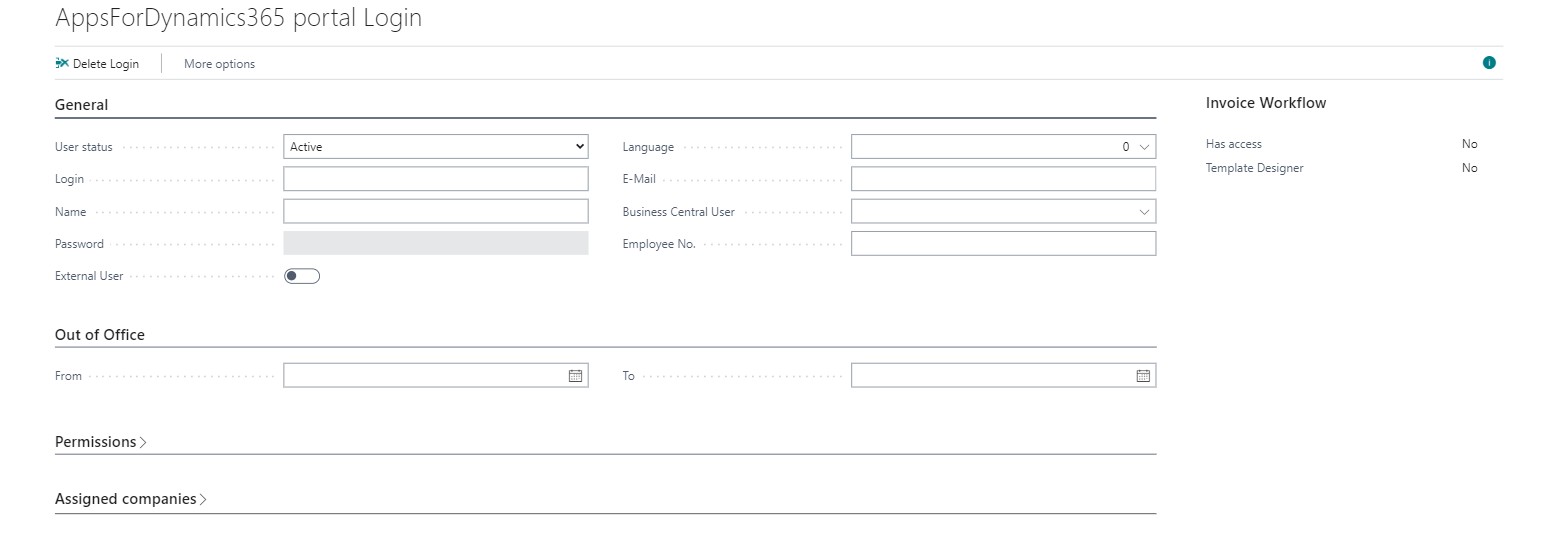Open More options menu

click(x=219, y=64)
